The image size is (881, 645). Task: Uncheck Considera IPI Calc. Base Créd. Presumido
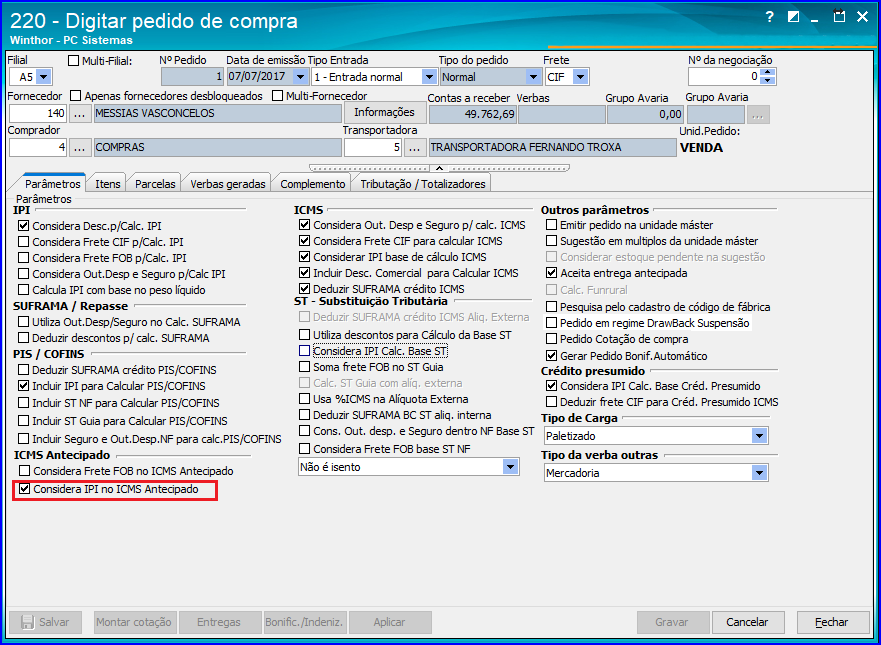551,386
